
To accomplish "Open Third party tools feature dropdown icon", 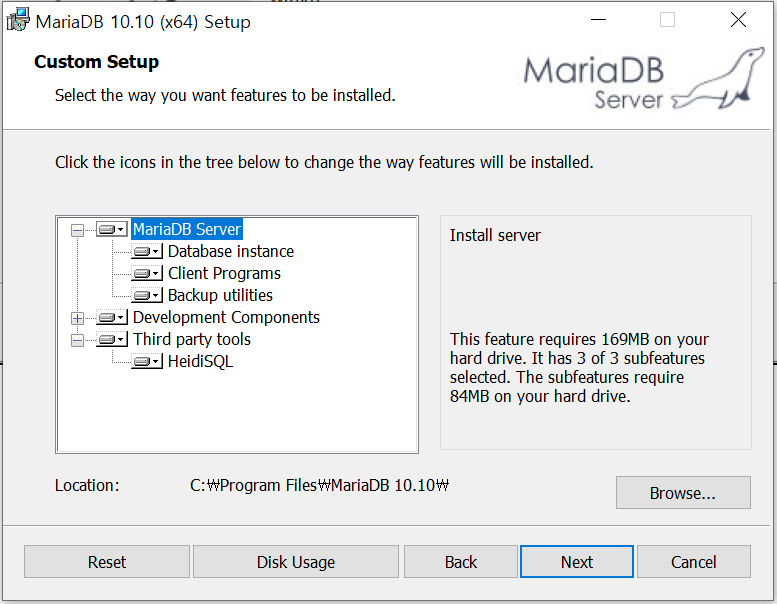I will point(112,339).
